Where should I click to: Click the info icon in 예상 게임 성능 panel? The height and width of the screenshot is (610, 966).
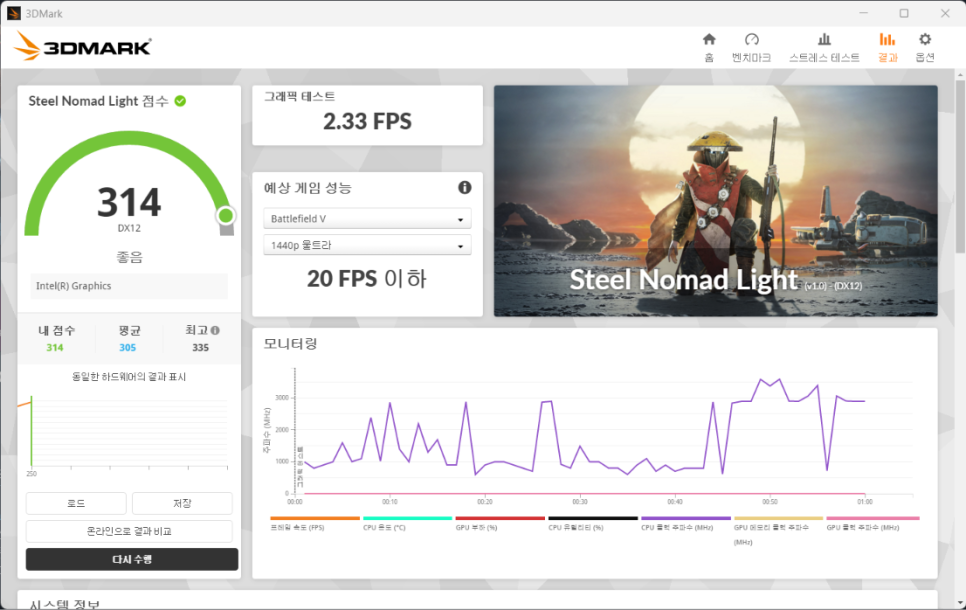point(465,188)
